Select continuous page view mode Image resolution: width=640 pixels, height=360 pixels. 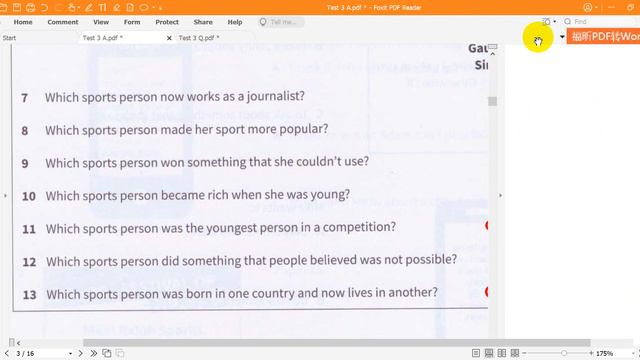click(489, 353)
